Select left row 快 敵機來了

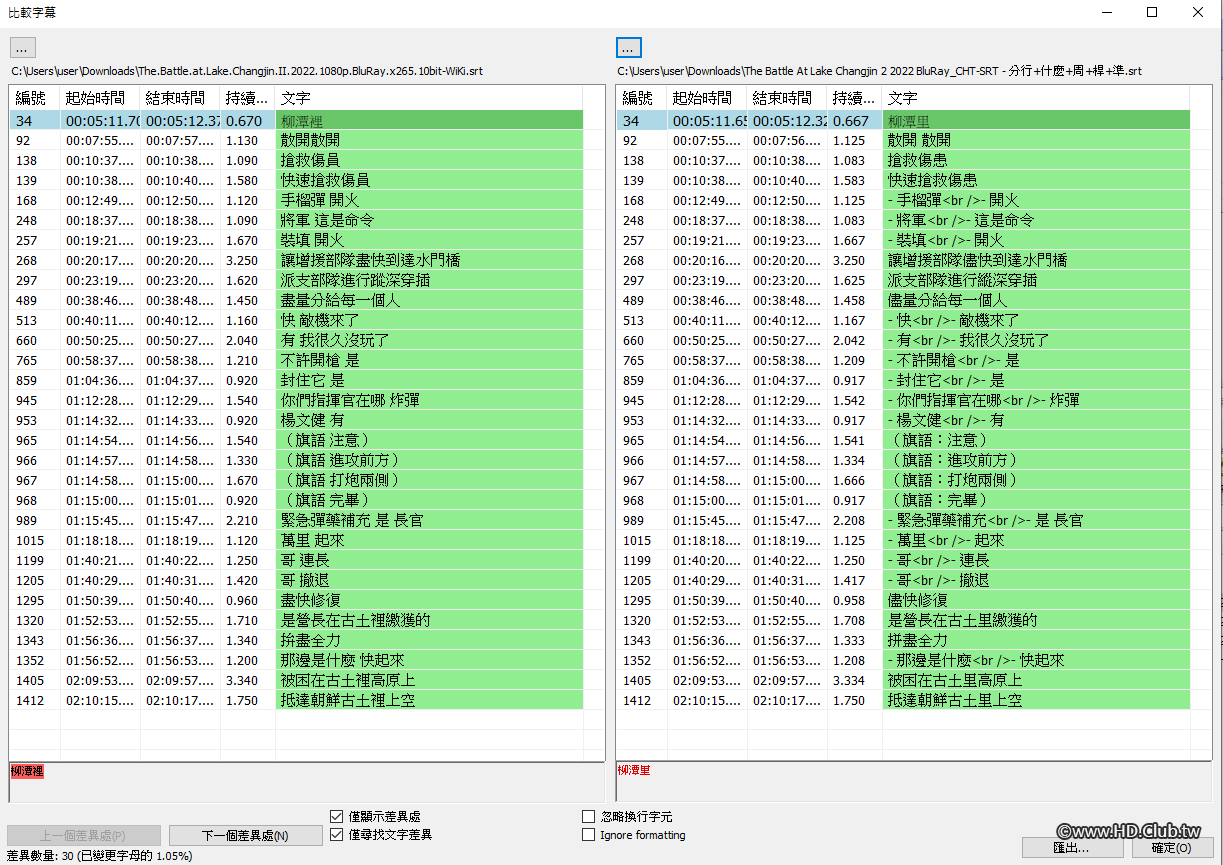[296, 320]
